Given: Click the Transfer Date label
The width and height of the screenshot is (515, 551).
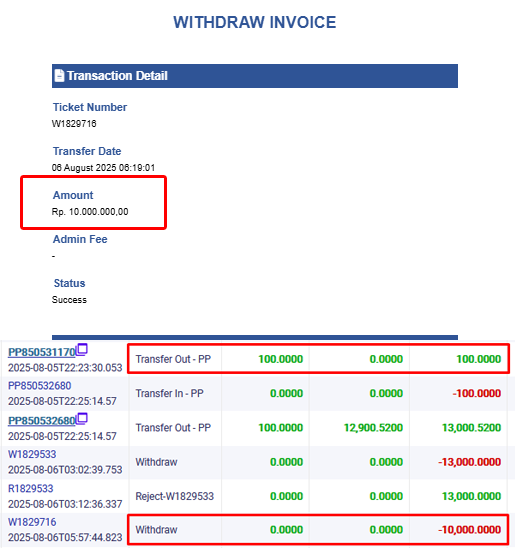Looking at the screenshot, I should point(87,151).
